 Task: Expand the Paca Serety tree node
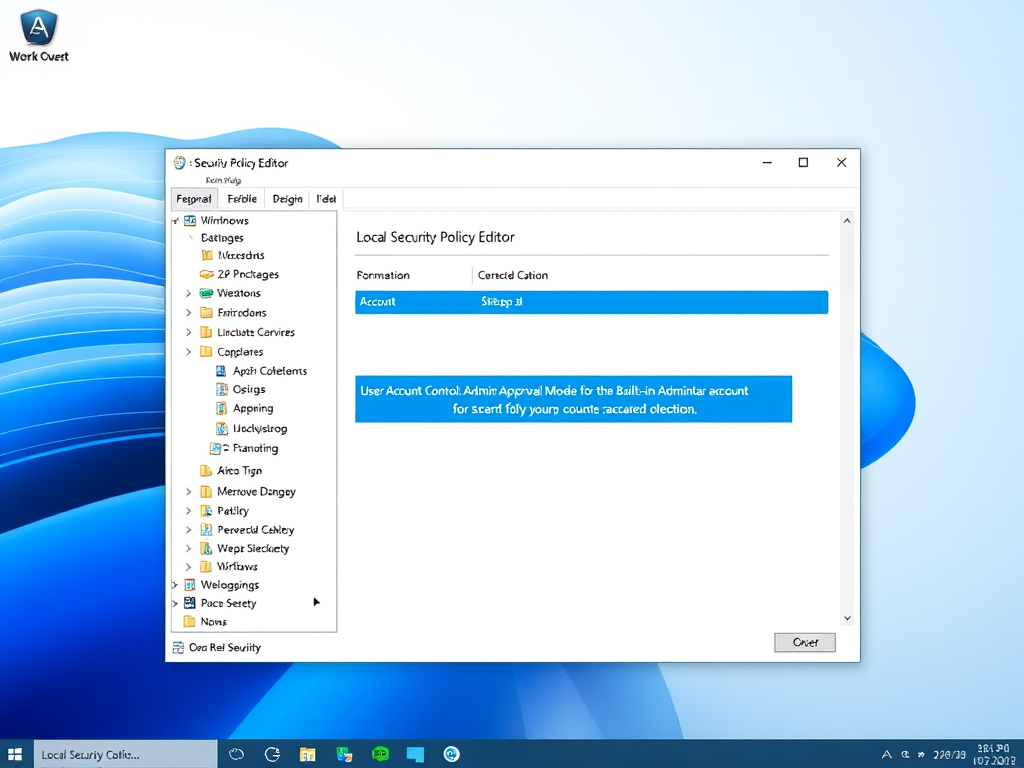pyautogui.click(x=175, y=603)
